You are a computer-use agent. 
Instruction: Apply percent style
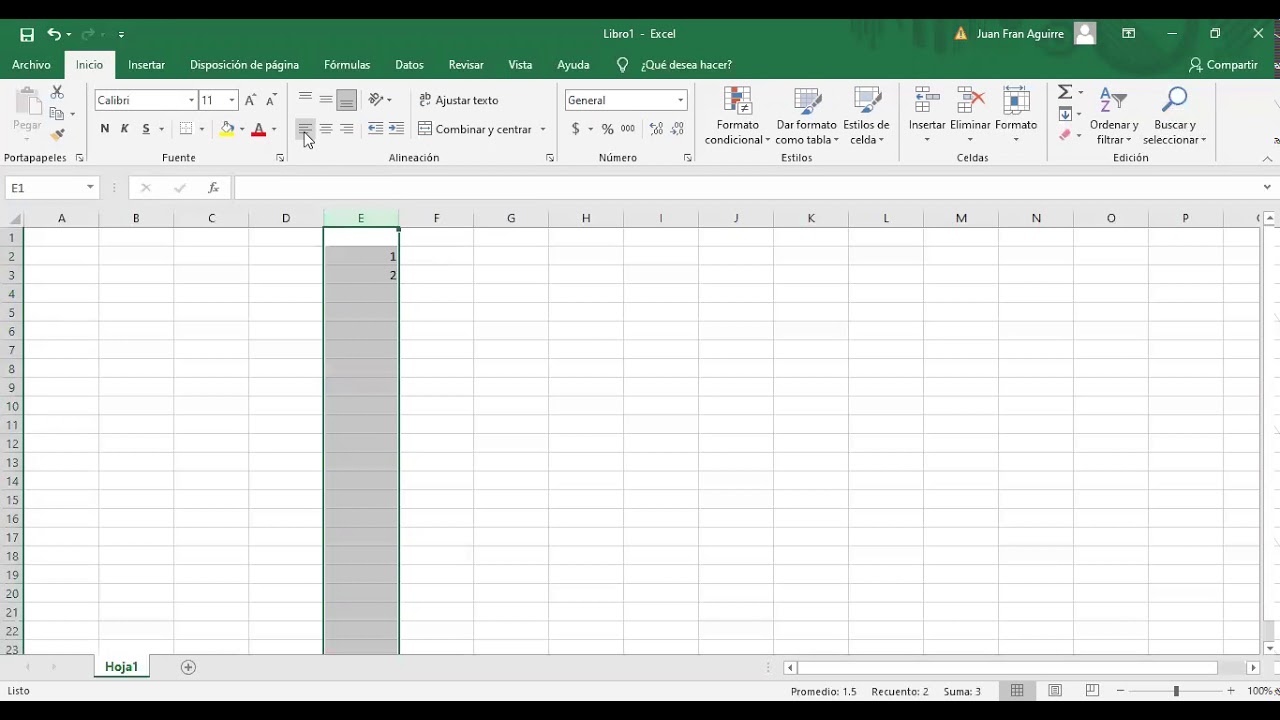point(607,129)
